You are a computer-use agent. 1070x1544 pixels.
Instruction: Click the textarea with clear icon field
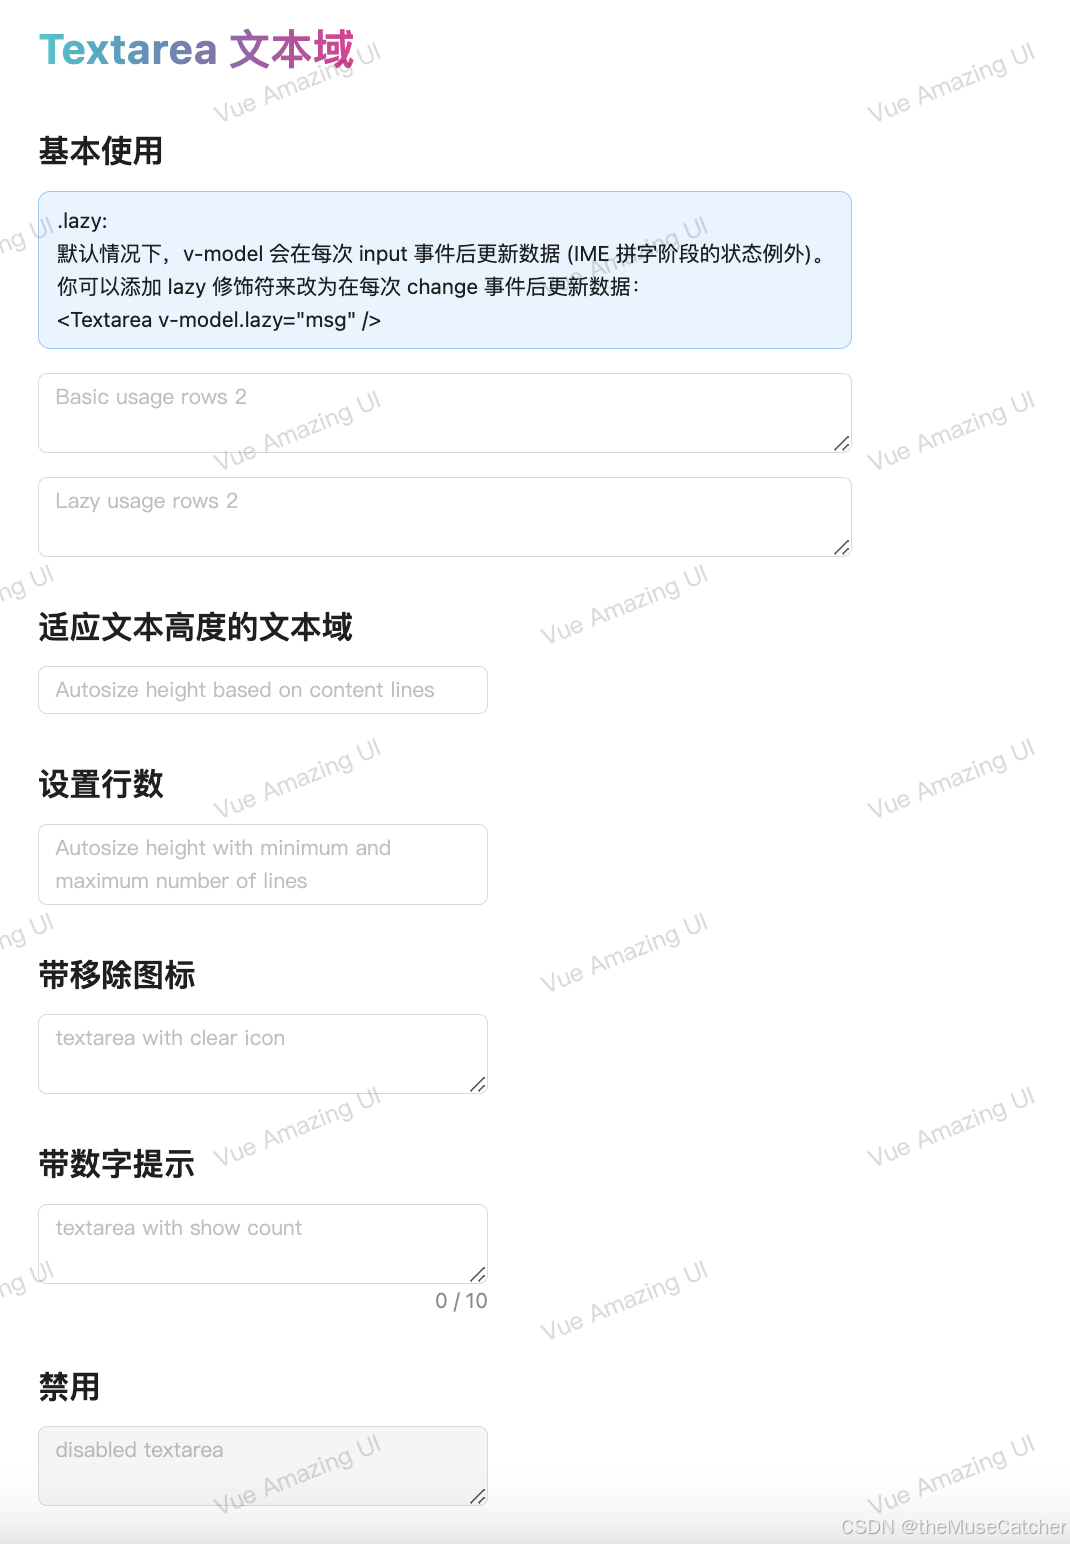coord(263,1054)
